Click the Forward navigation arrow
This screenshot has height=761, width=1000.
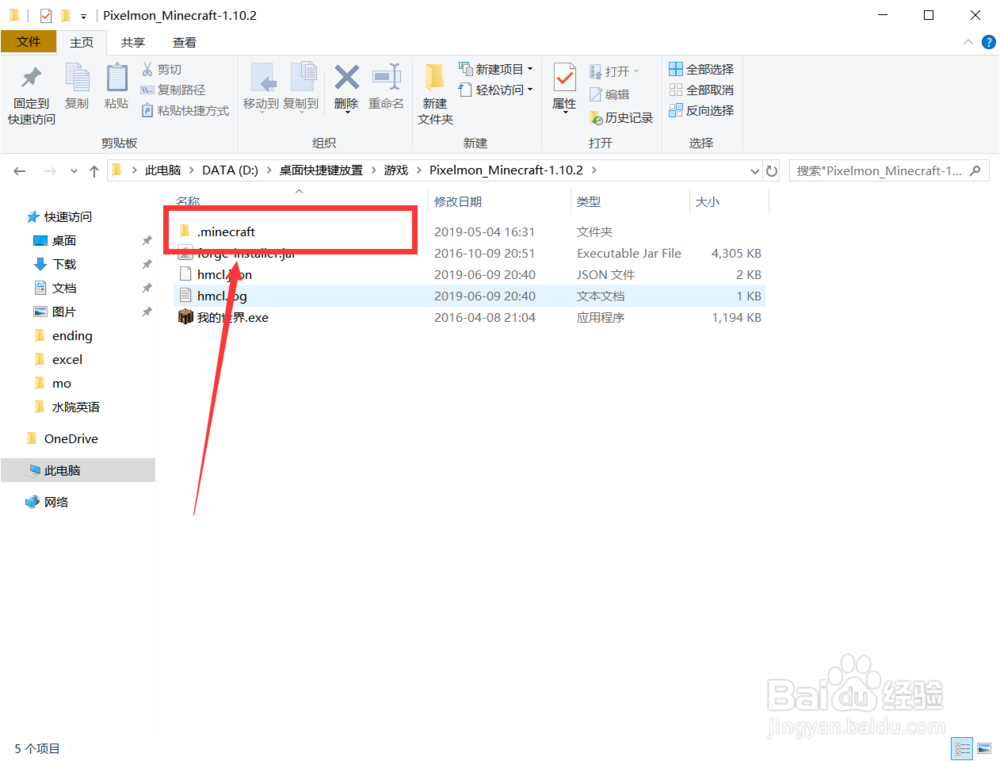coord(50,171)
